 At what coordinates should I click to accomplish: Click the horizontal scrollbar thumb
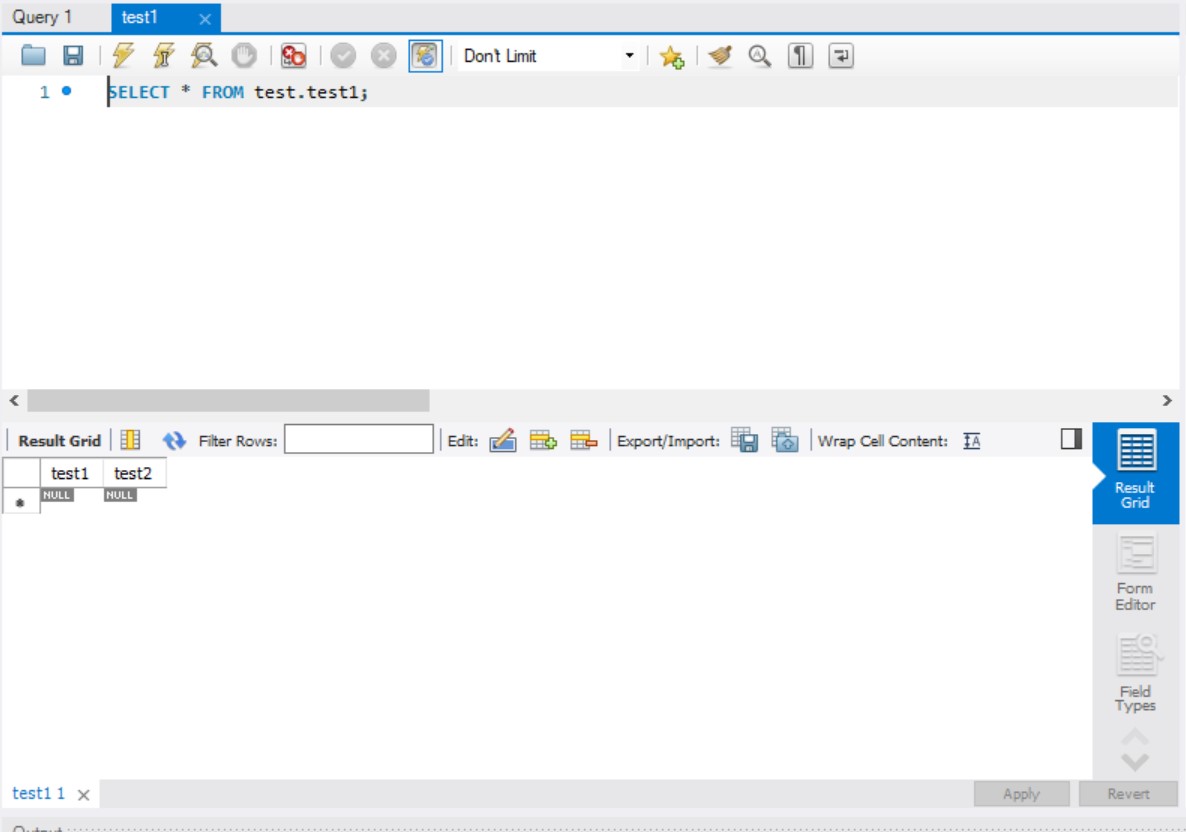pos(228,400)
